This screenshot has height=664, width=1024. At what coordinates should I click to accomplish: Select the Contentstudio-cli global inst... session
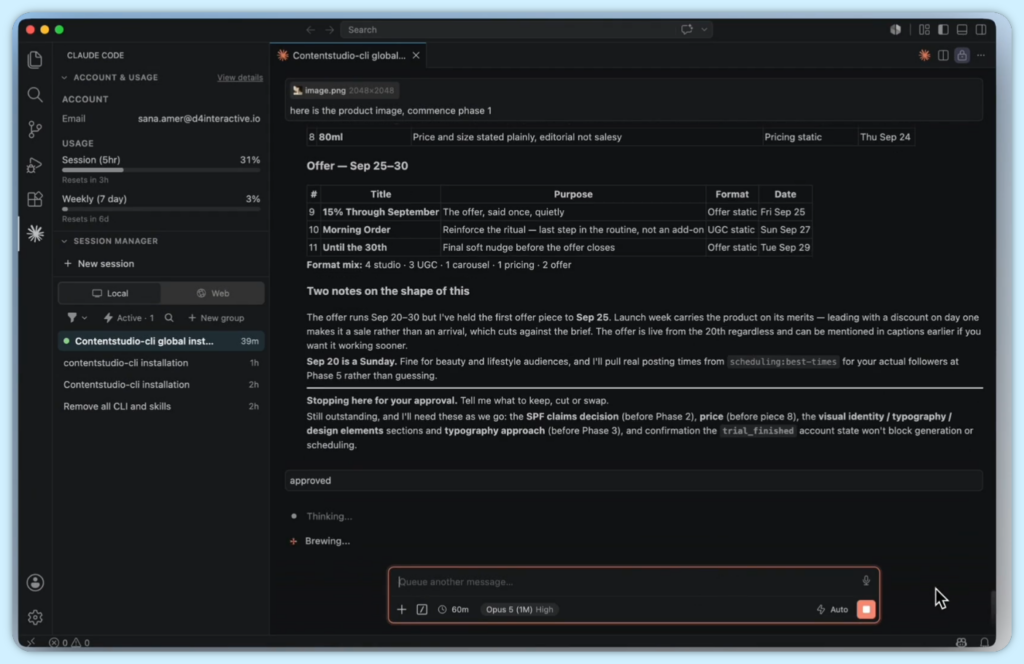tap(161, 341)
